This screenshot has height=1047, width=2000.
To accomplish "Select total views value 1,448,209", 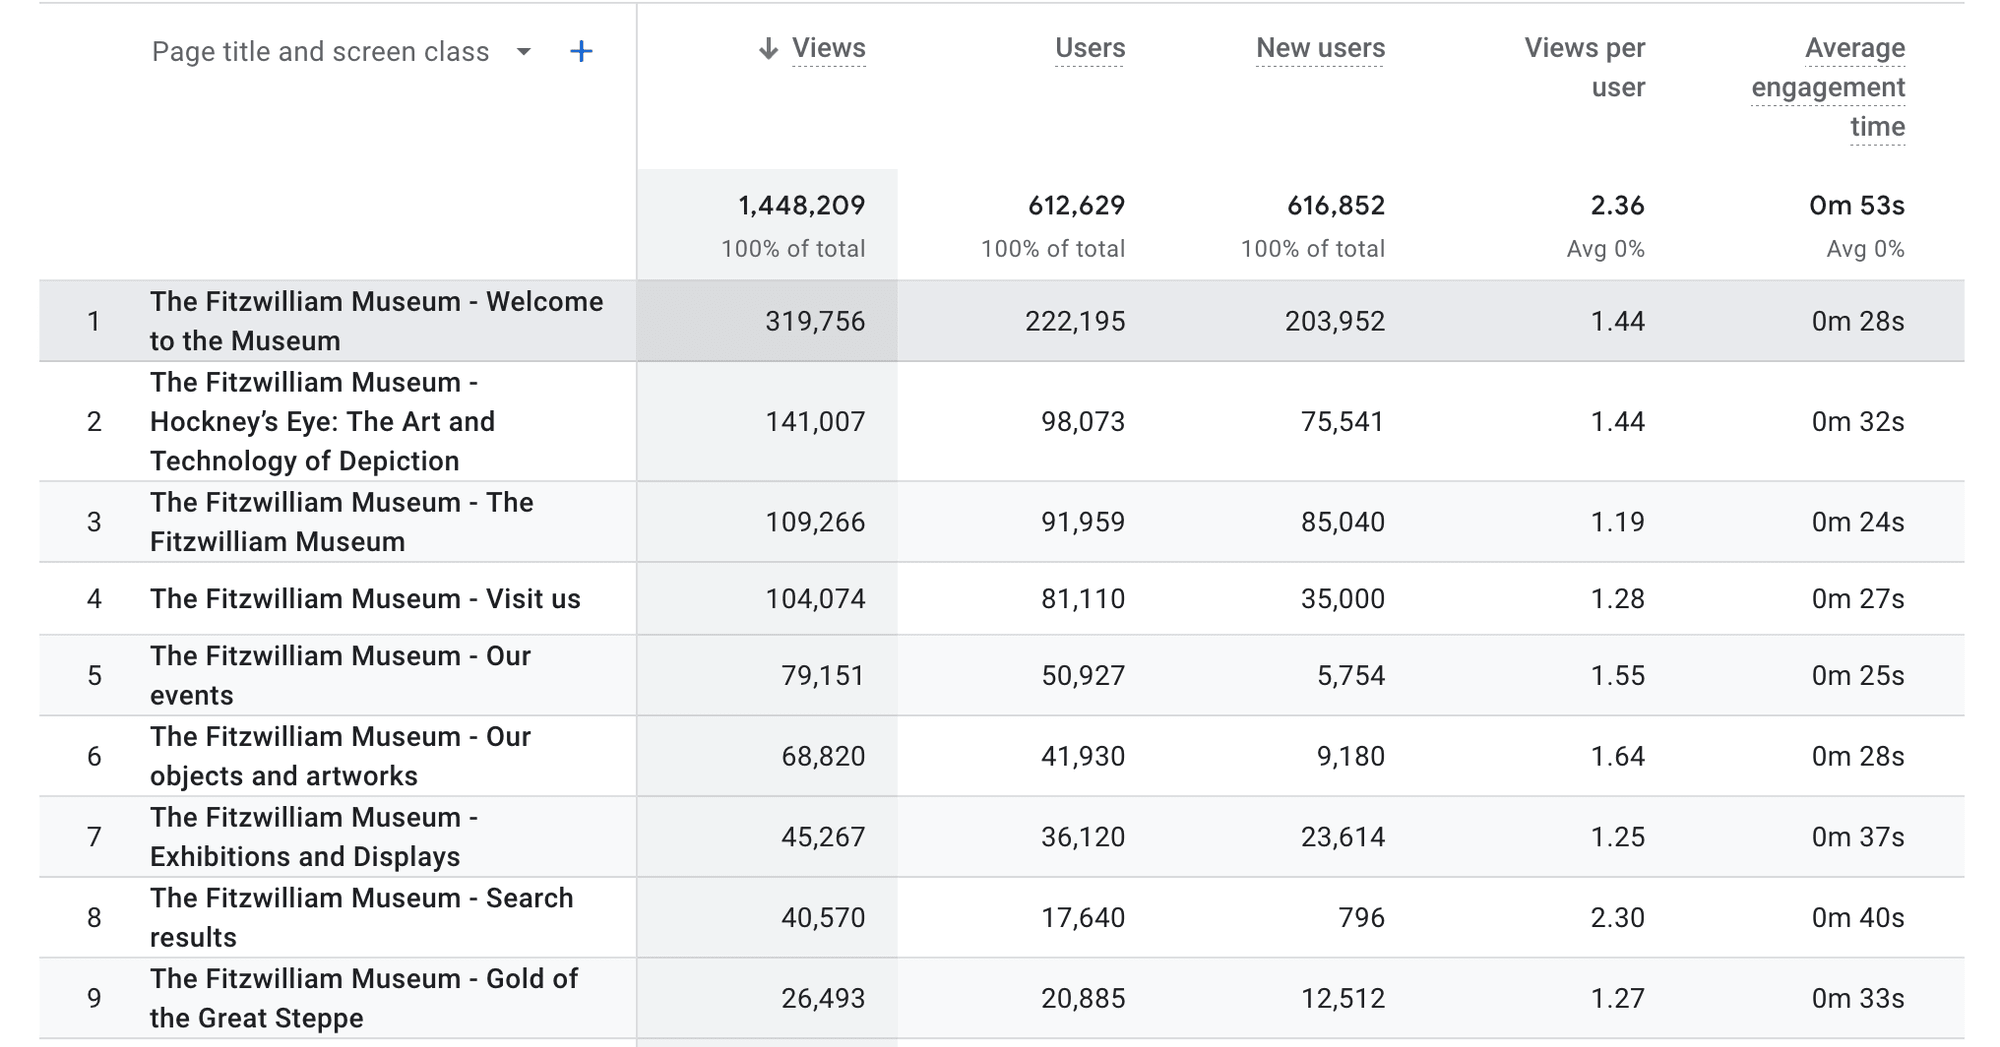I will tap(801, 205).
